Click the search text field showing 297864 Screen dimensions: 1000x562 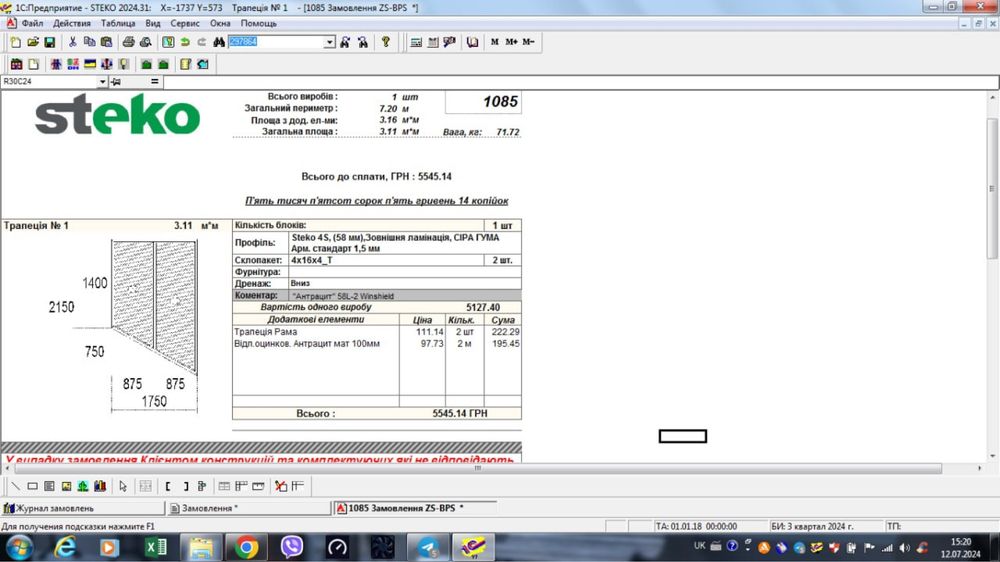[276, 42]
